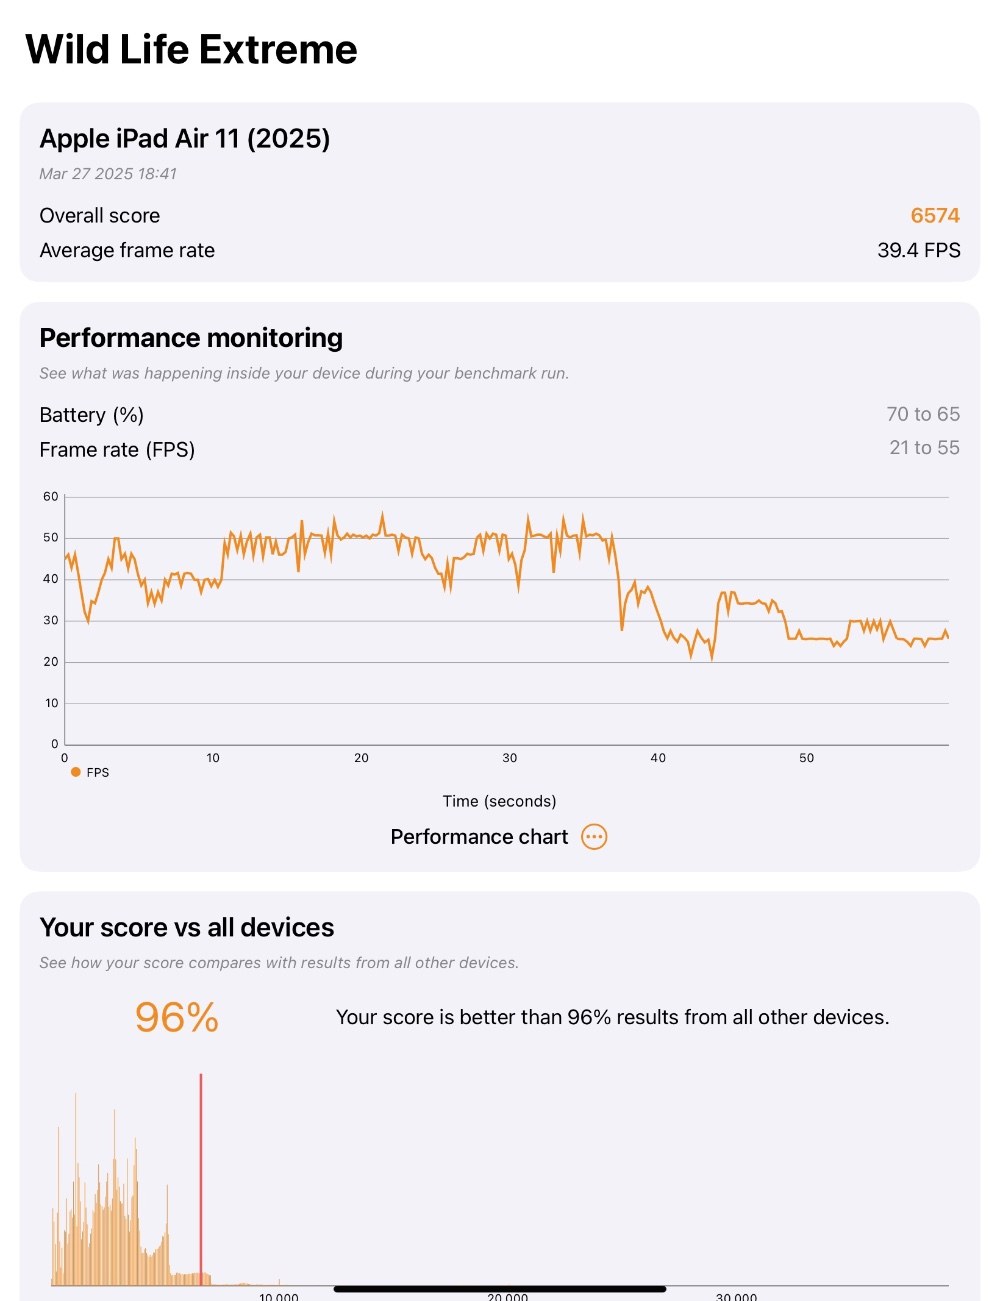Tap the Time (seconds) axis label
The width and height of the screenshot is (1000, 1301).
pos(499,801)
